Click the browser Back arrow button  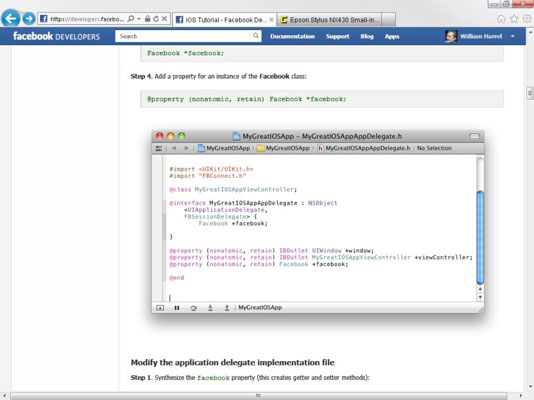[x=11, y=18]
